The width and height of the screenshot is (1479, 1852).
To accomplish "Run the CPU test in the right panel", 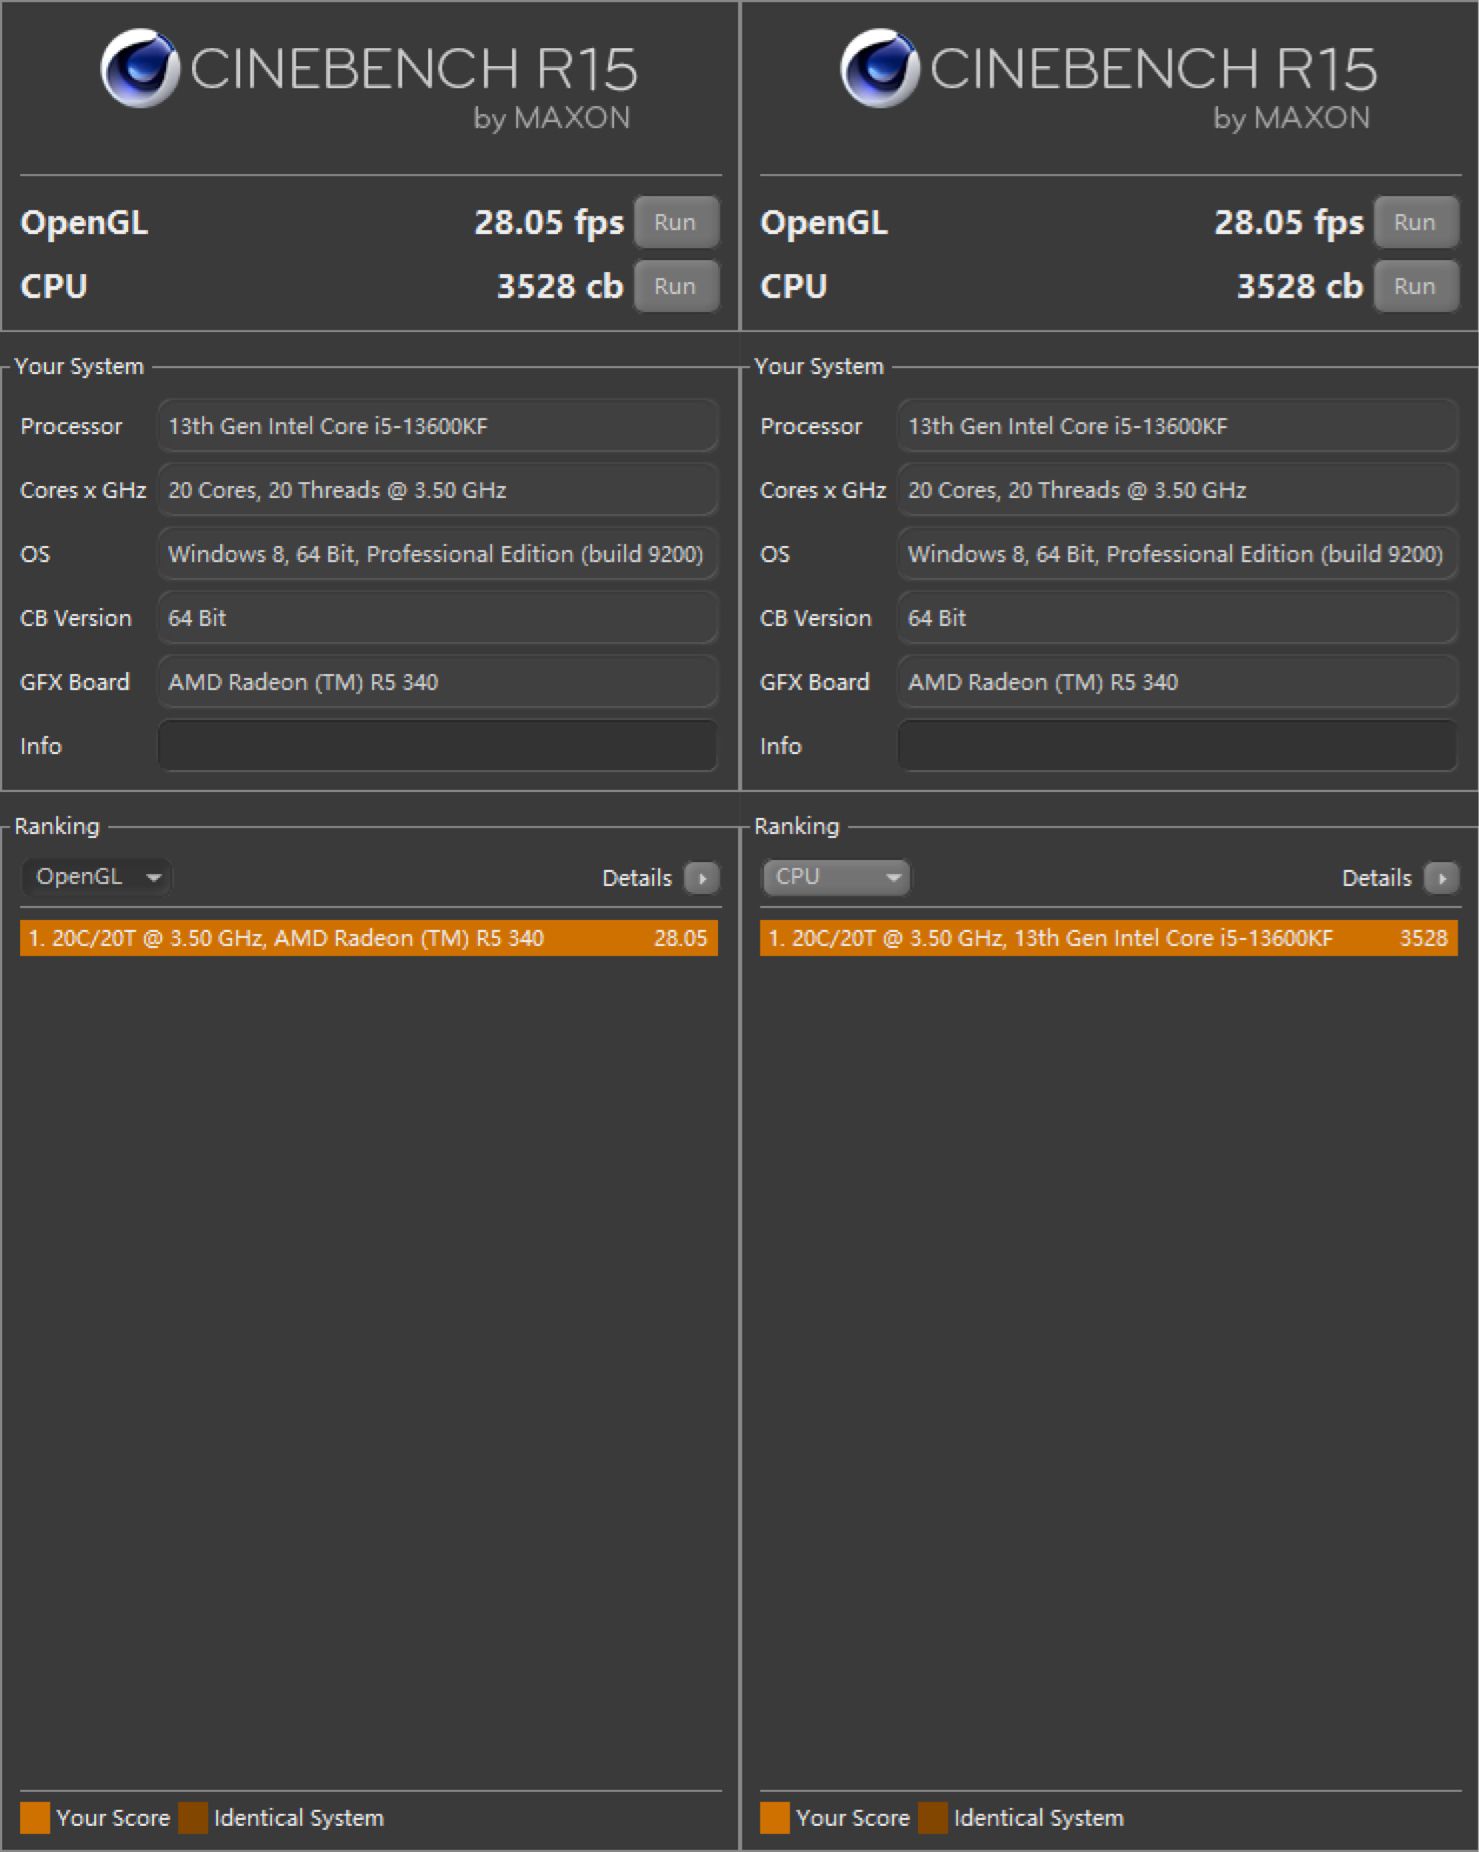I will (1416, 286).
